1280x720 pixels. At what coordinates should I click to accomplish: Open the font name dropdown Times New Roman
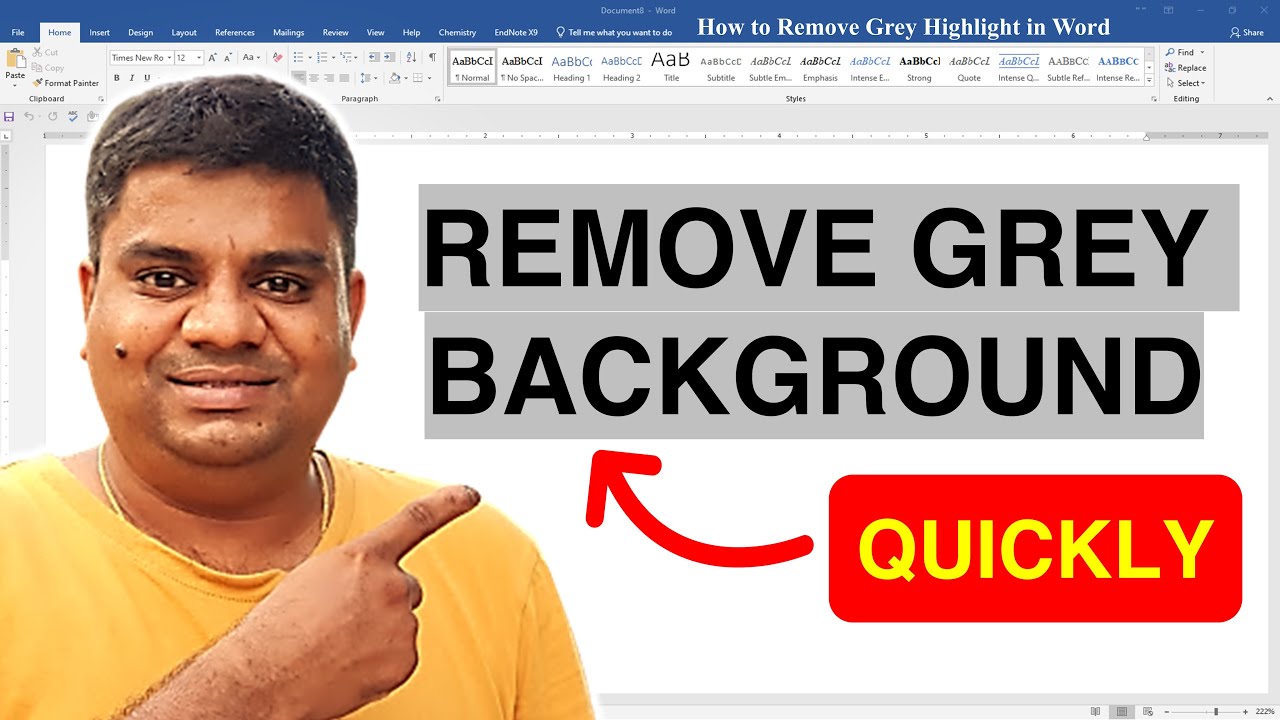coord(169,58)
